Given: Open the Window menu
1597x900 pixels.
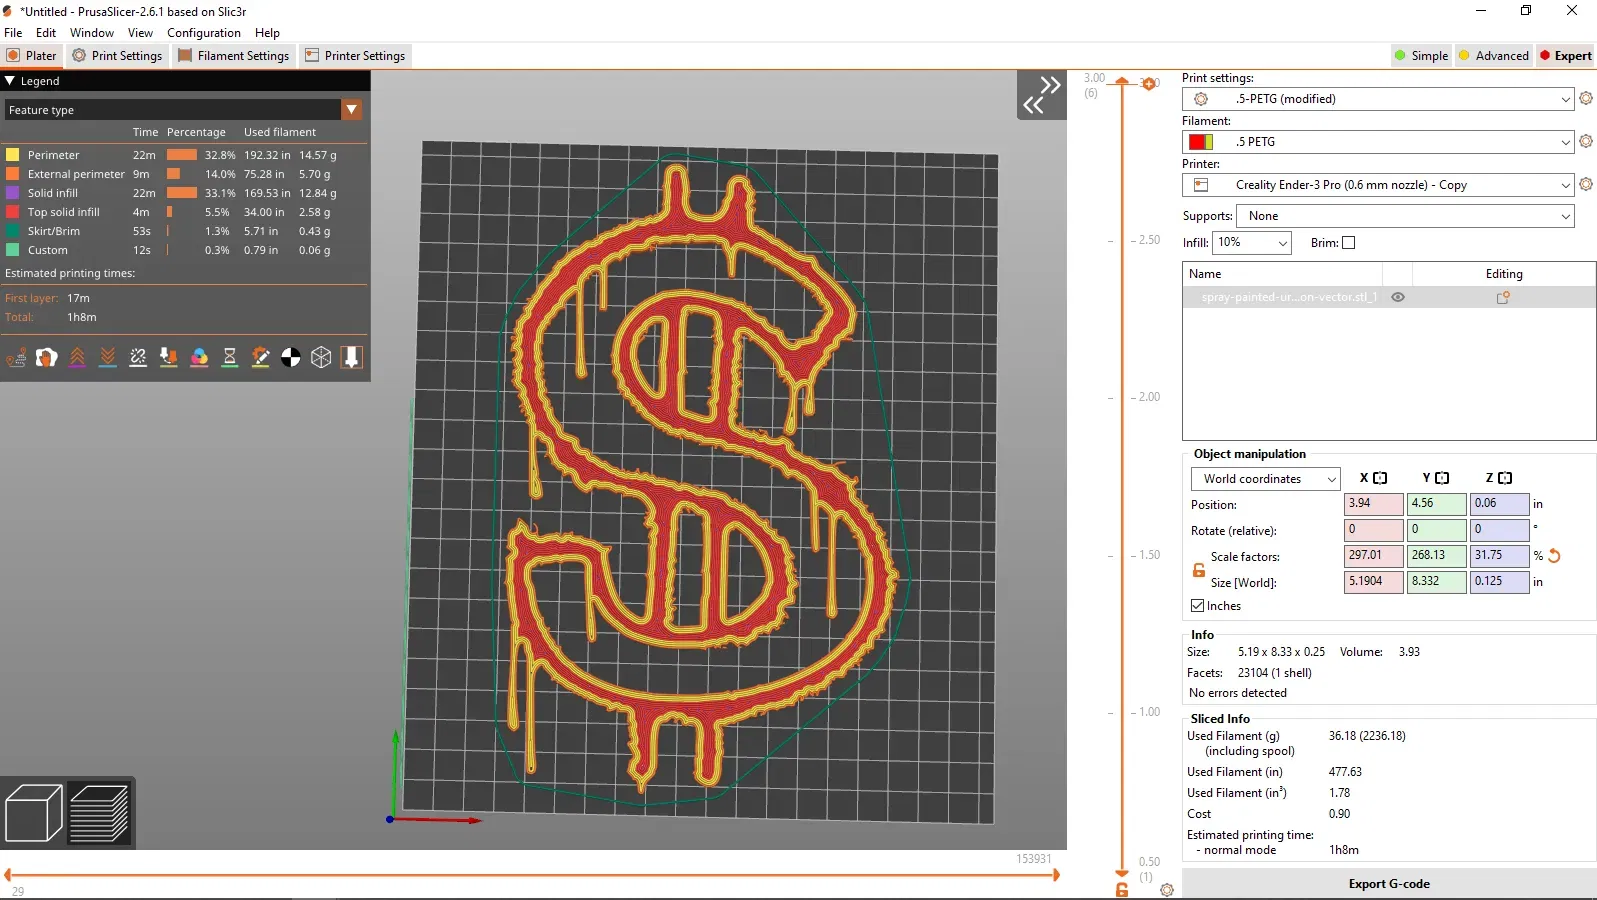Looking at the screenshot, I should coord(92,33).
